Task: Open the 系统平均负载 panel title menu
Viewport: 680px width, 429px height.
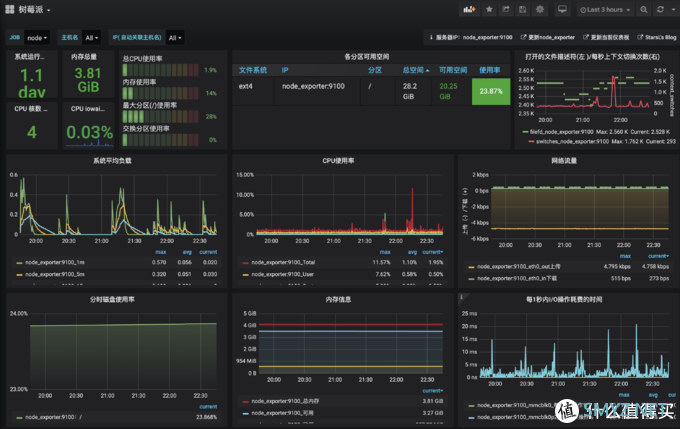Action: coord(112,160)
